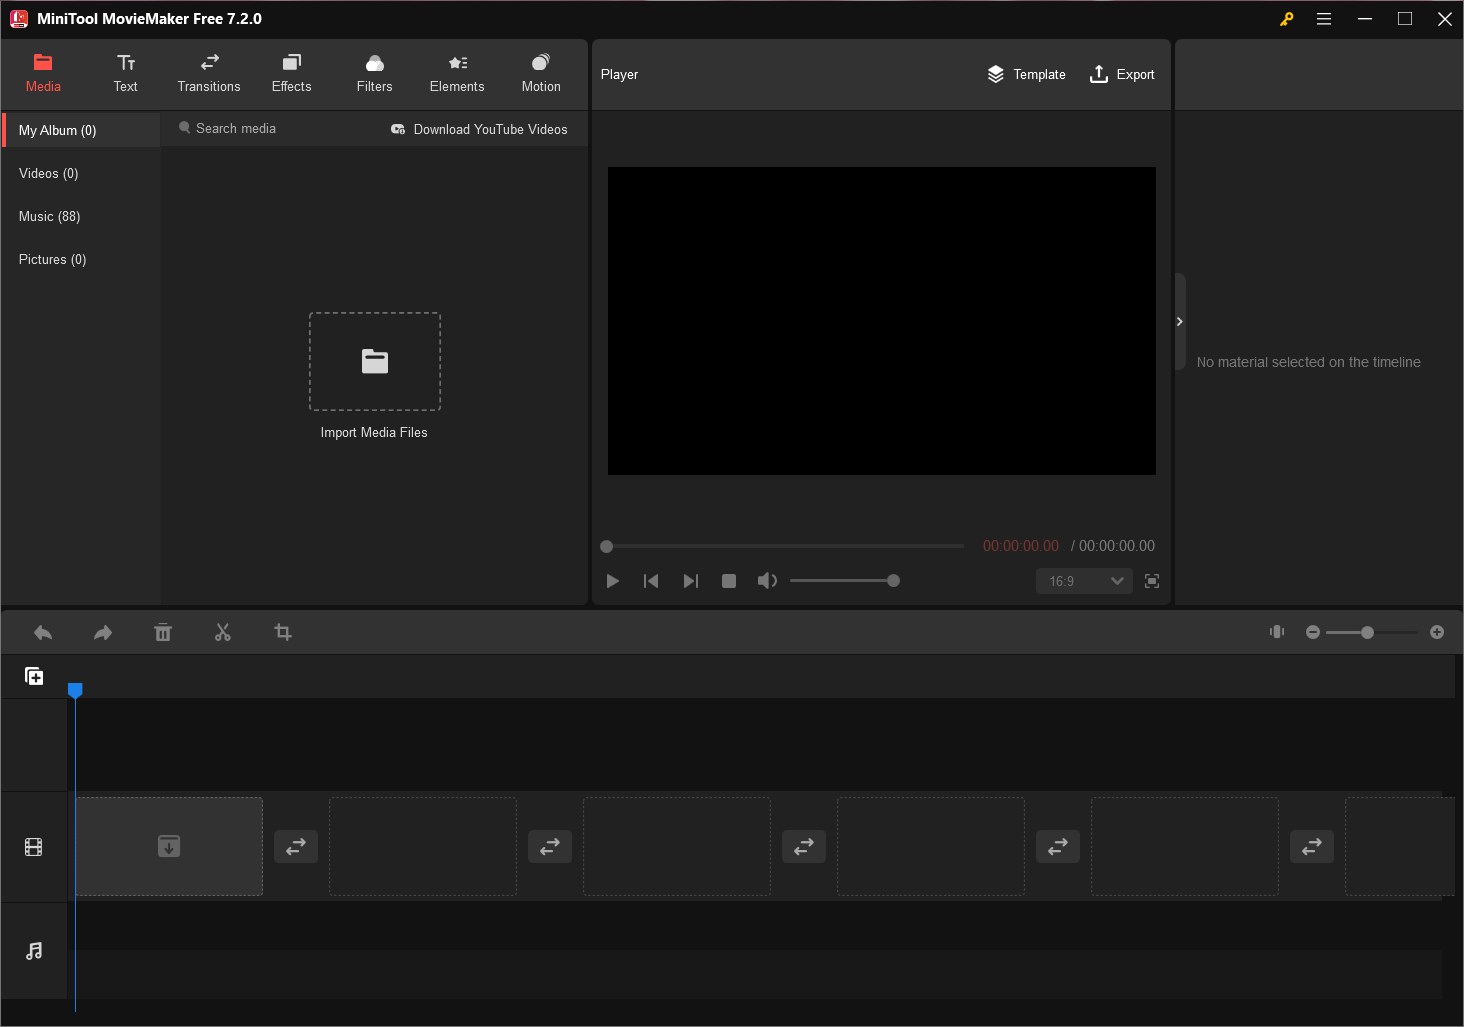Collapse the property panel with arrow
The width and height of the screenshot is (1464, 1027).
click(1180, 321)
